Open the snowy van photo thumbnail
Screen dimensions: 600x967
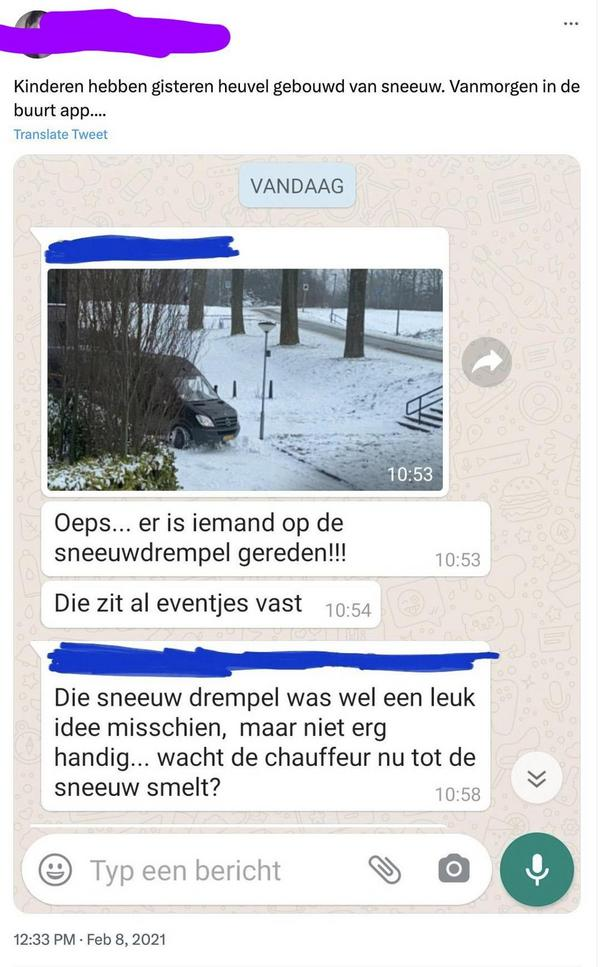[x=245, y=379]
